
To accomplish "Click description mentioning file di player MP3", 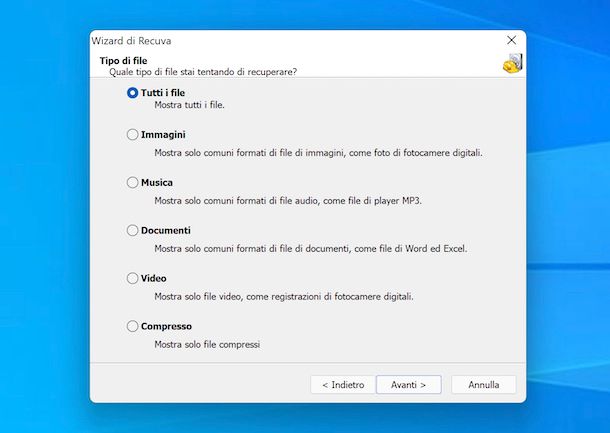I will 288,201.
